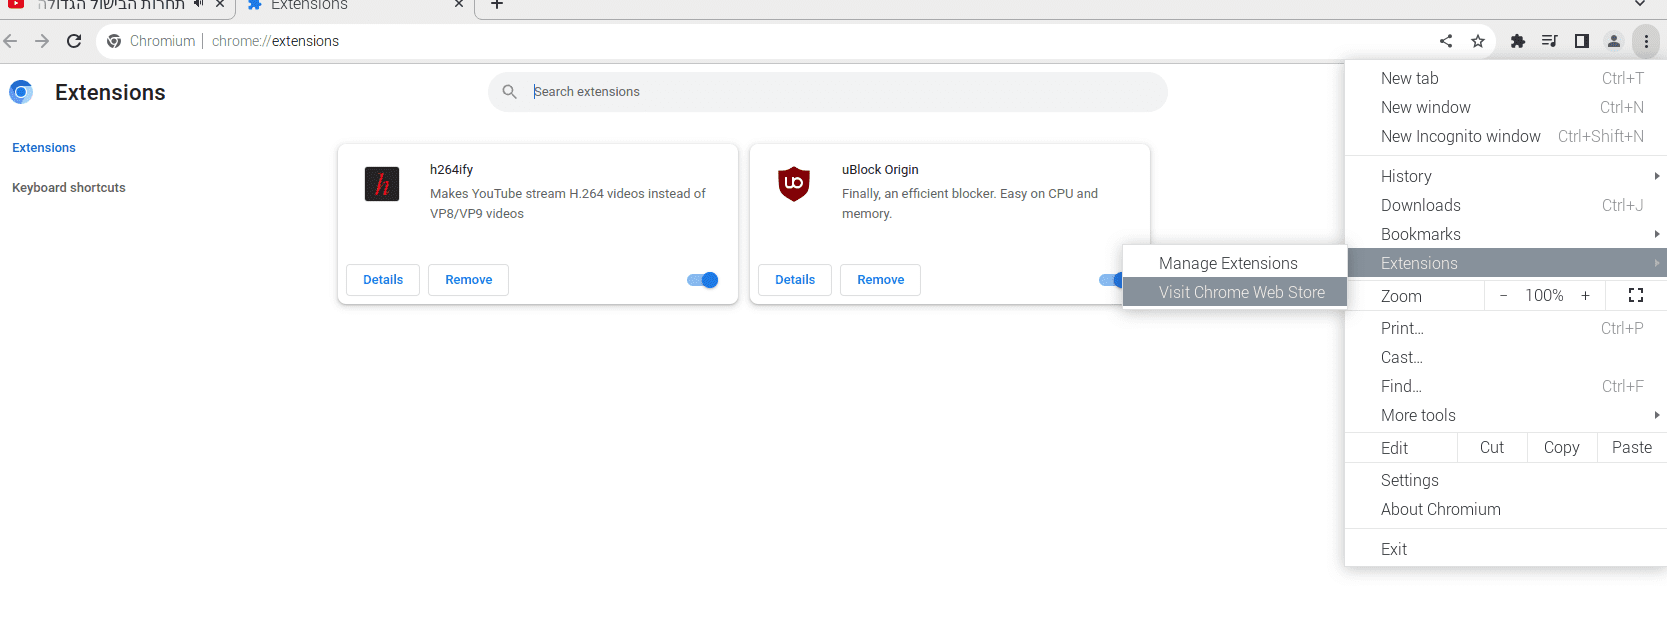Open the tab search chevron
The width and height of the screenshot is (1667, 617).
click(x=1640, y=4)
